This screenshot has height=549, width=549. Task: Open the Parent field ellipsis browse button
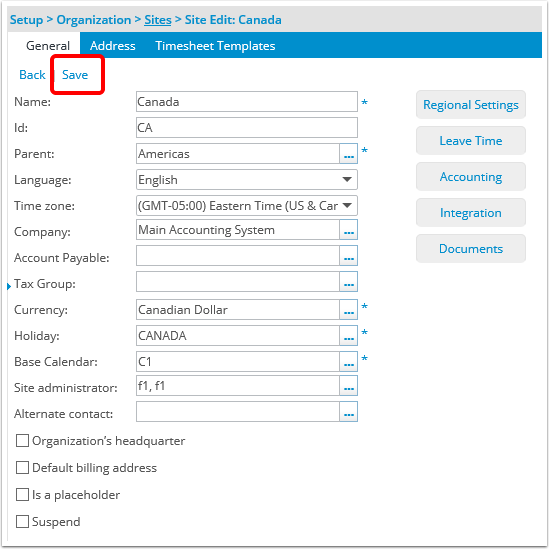coord(348,153)
